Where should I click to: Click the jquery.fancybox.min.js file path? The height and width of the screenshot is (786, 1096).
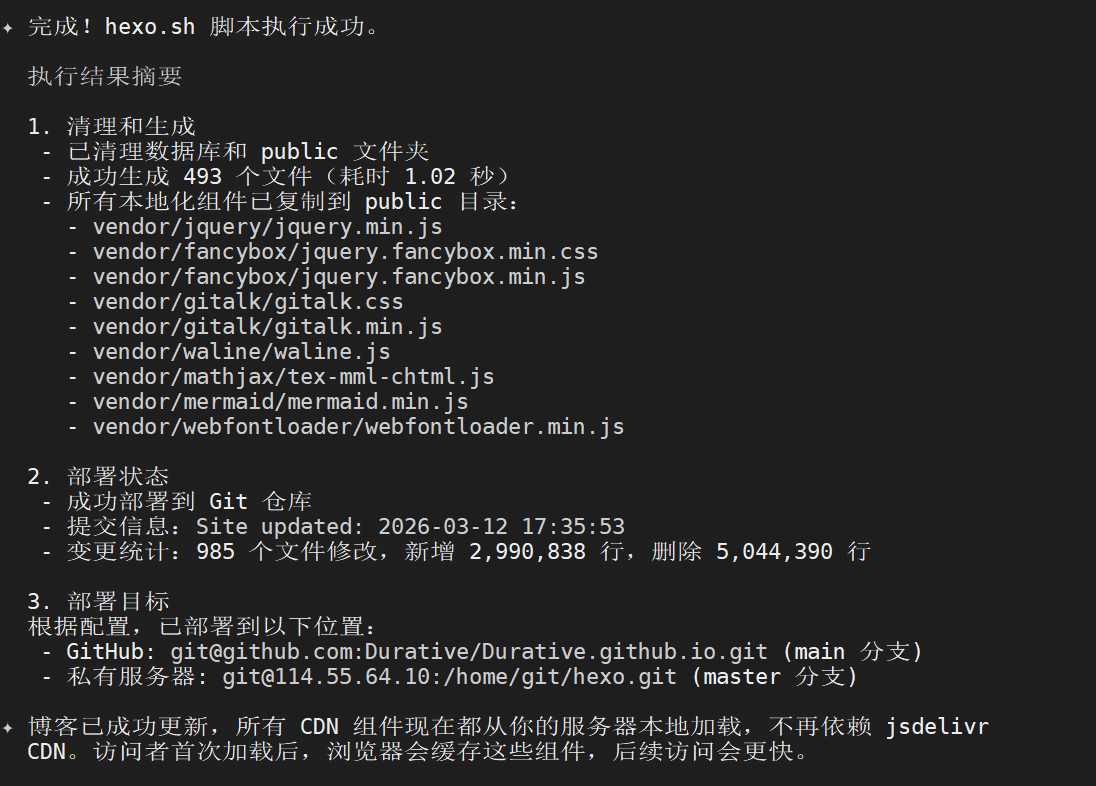point(339,277)
